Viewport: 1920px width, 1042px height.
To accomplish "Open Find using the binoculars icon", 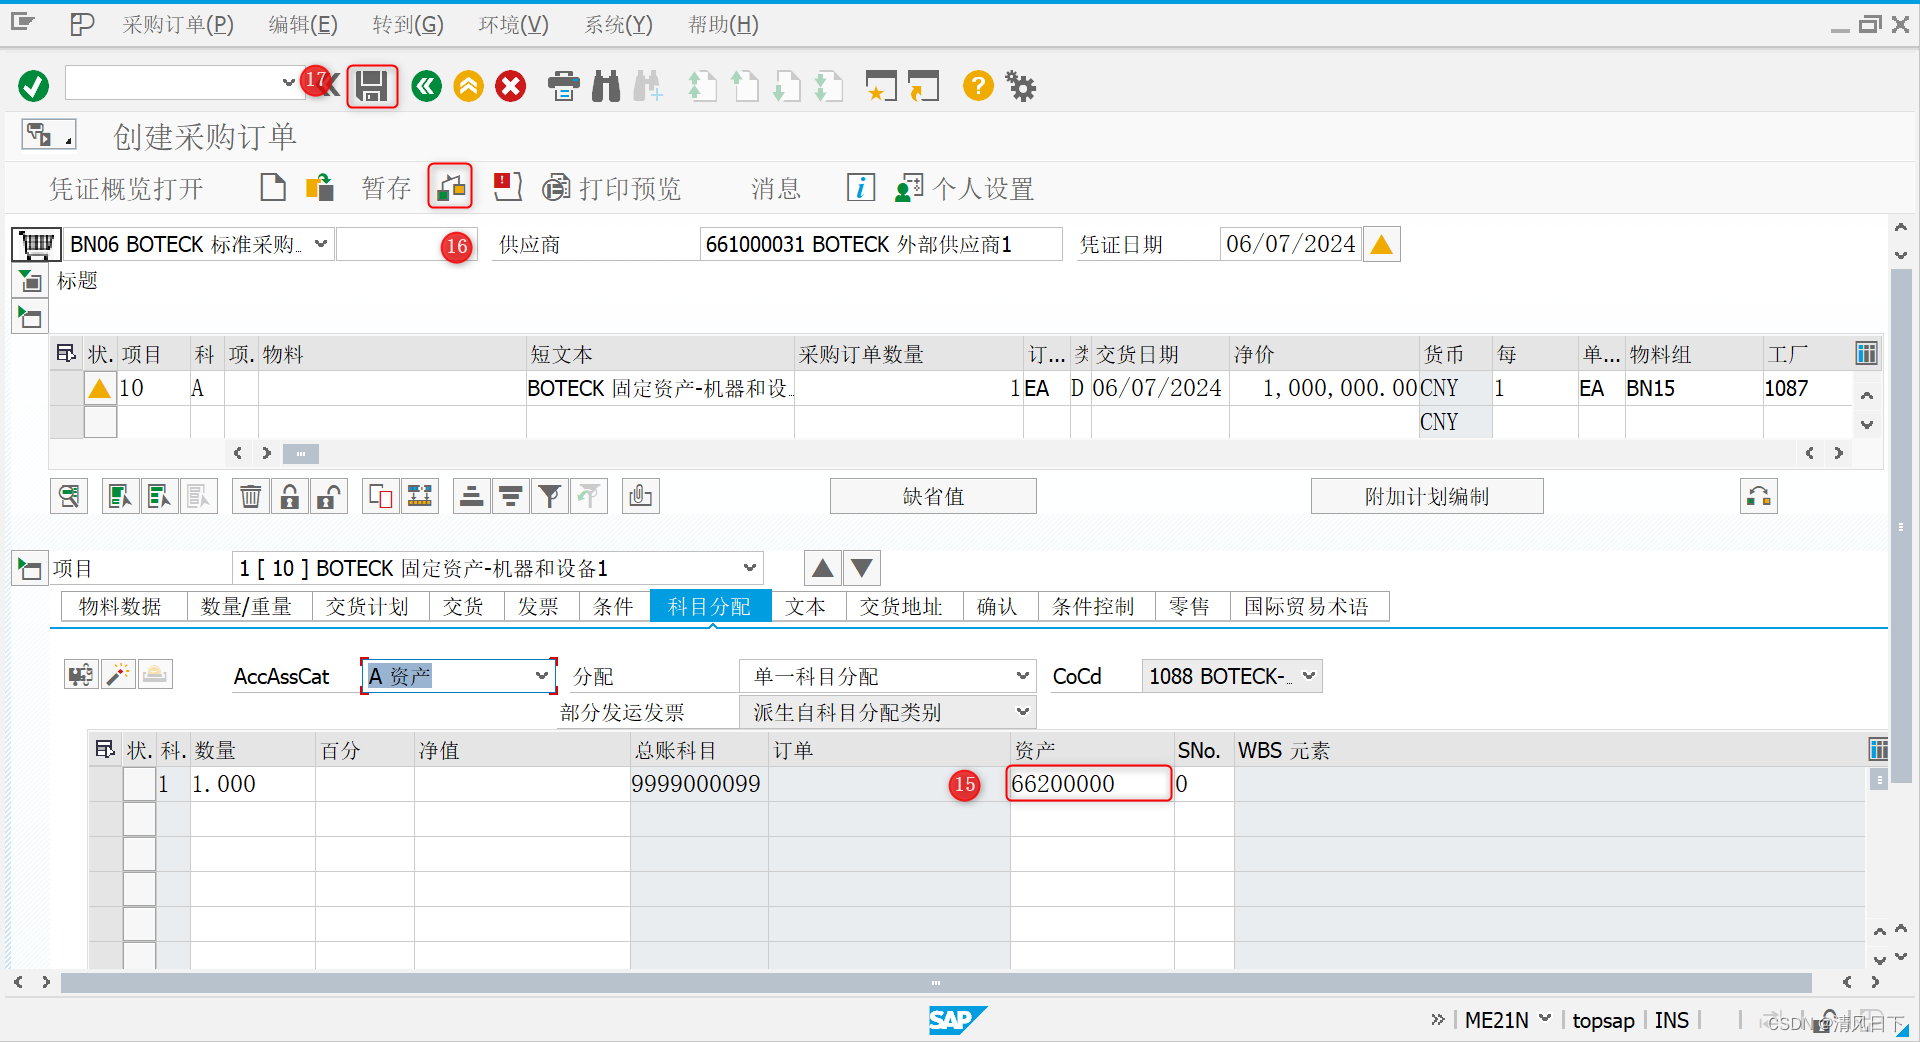I will [606, 86].
